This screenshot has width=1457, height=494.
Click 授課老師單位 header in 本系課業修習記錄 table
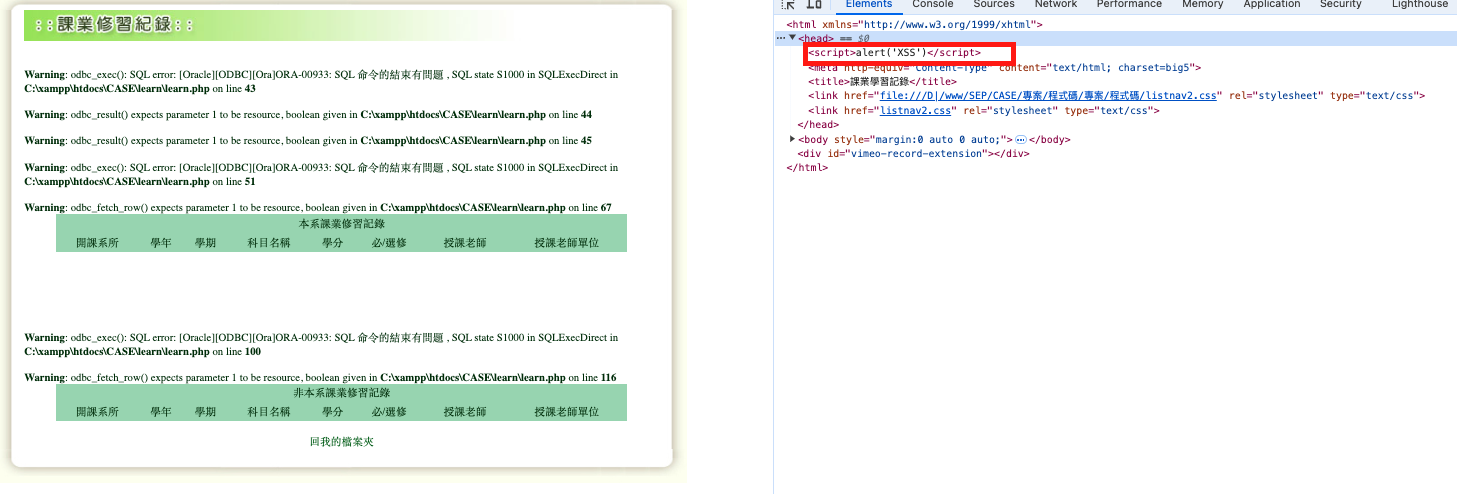pyautogui.click(x=566, y=243)
